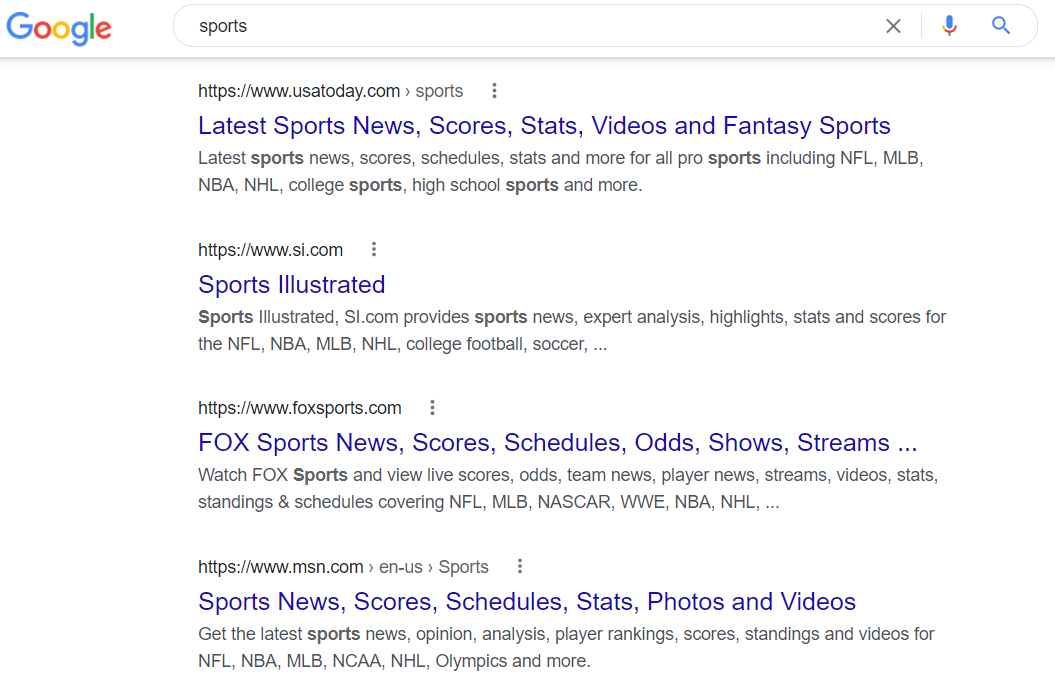Click the Google logo
Image resolution: width=1055 pixels, height=684 pixels.
pyautogui.click(x=59, y=28)
